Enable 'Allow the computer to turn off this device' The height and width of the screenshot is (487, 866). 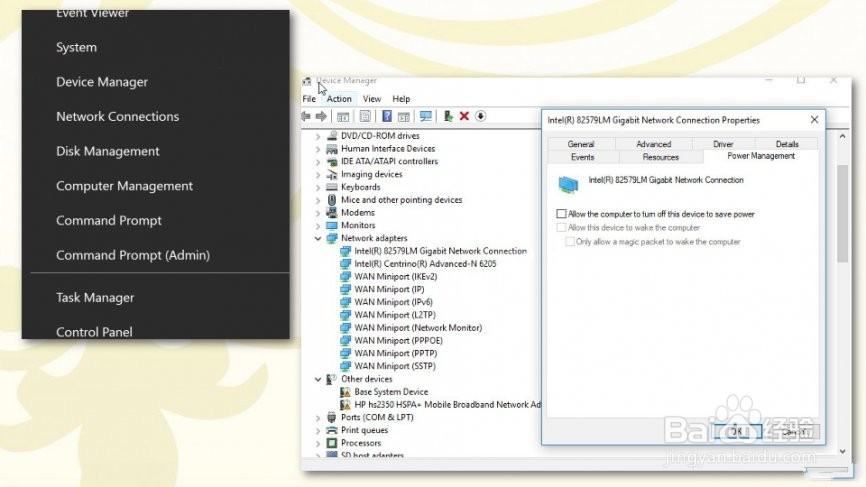pyautogui.click(x=562, y=214)
